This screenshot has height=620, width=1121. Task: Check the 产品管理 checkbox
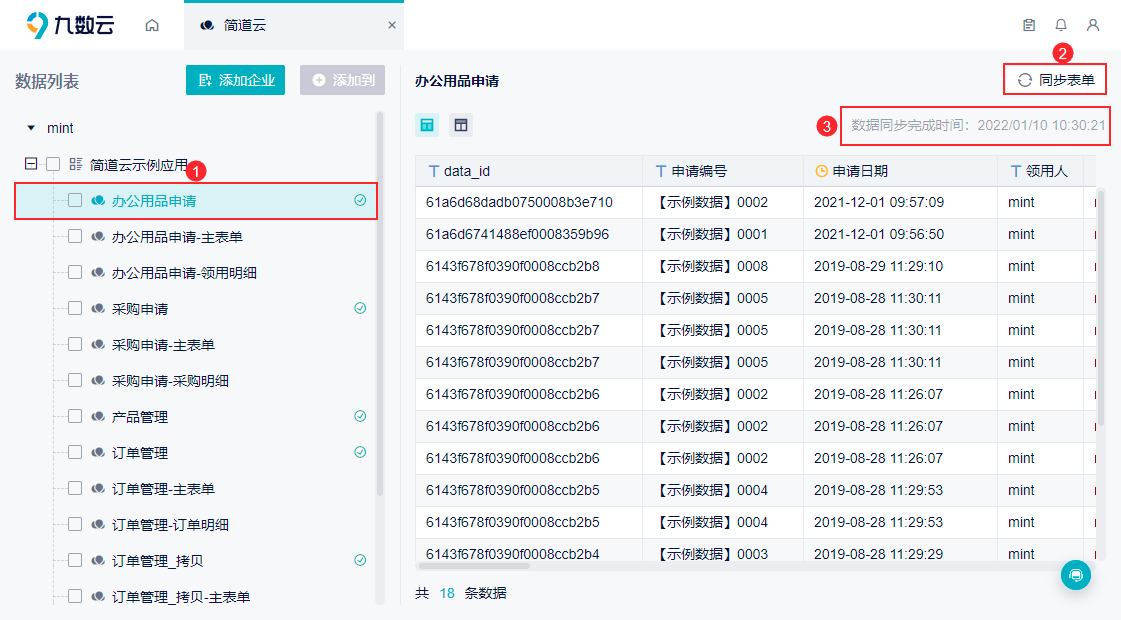pos(75,416)
